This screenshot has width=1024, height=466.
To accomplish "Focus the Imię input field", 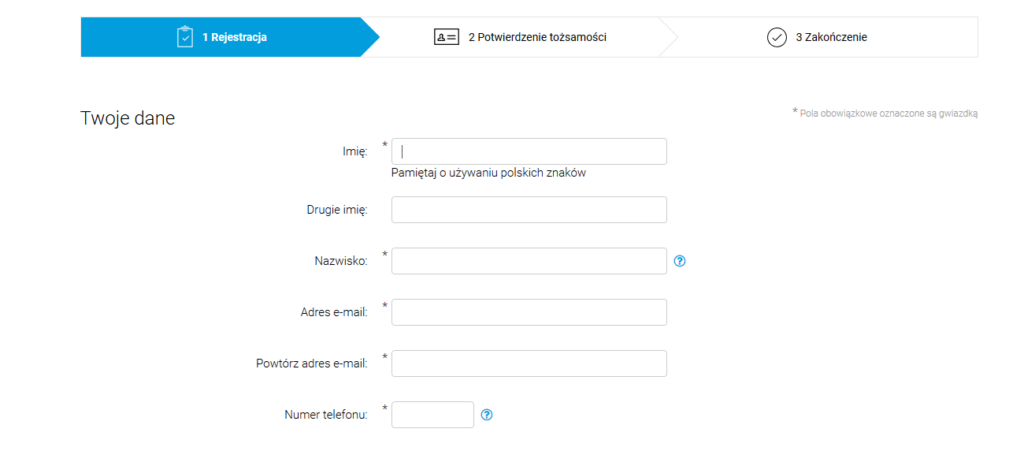I will [x=529, y=151].
